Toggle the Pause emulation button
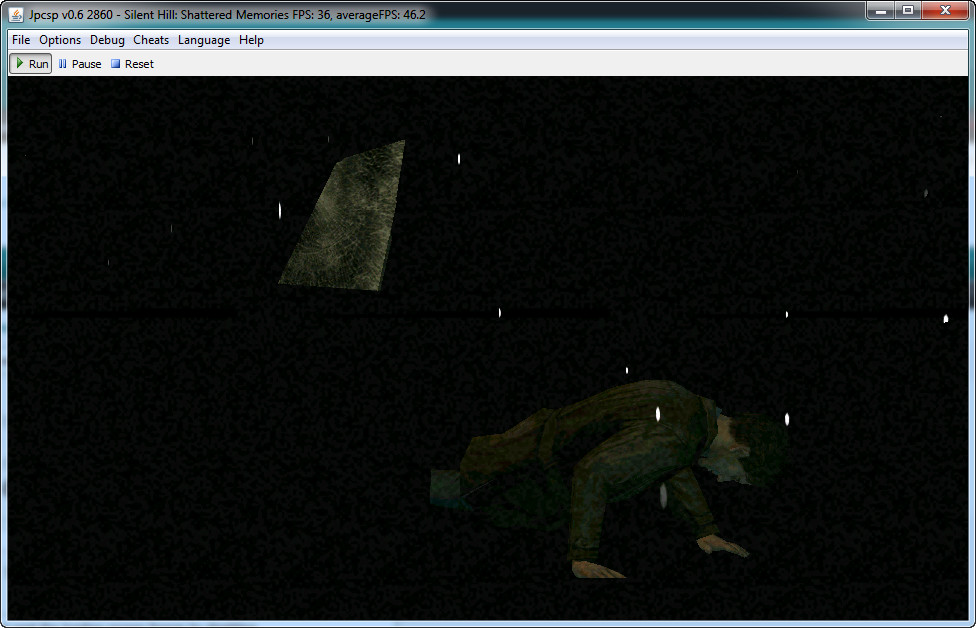976x628 pixels. pyautogui.click(x=80, y=64)
